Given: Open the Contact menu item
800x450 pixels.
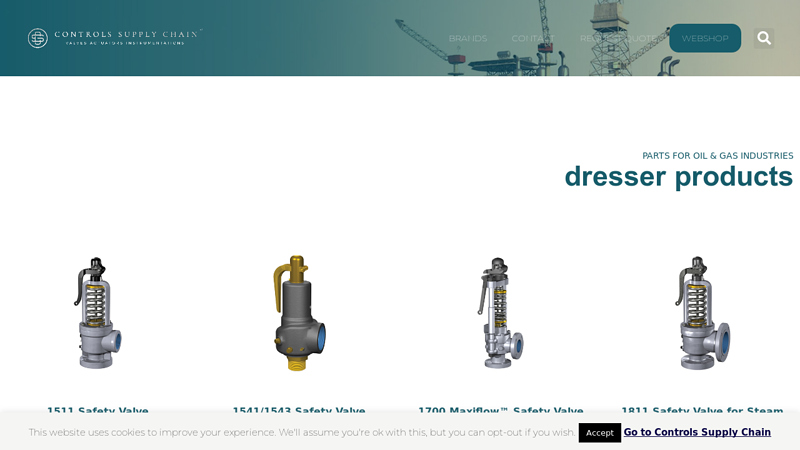Looking at the screenshot, I should [x=533, y=38].
